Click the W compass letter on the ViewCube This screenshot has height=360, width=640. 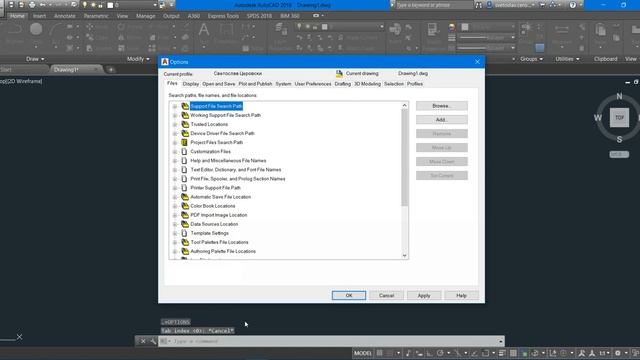point(598,118)
